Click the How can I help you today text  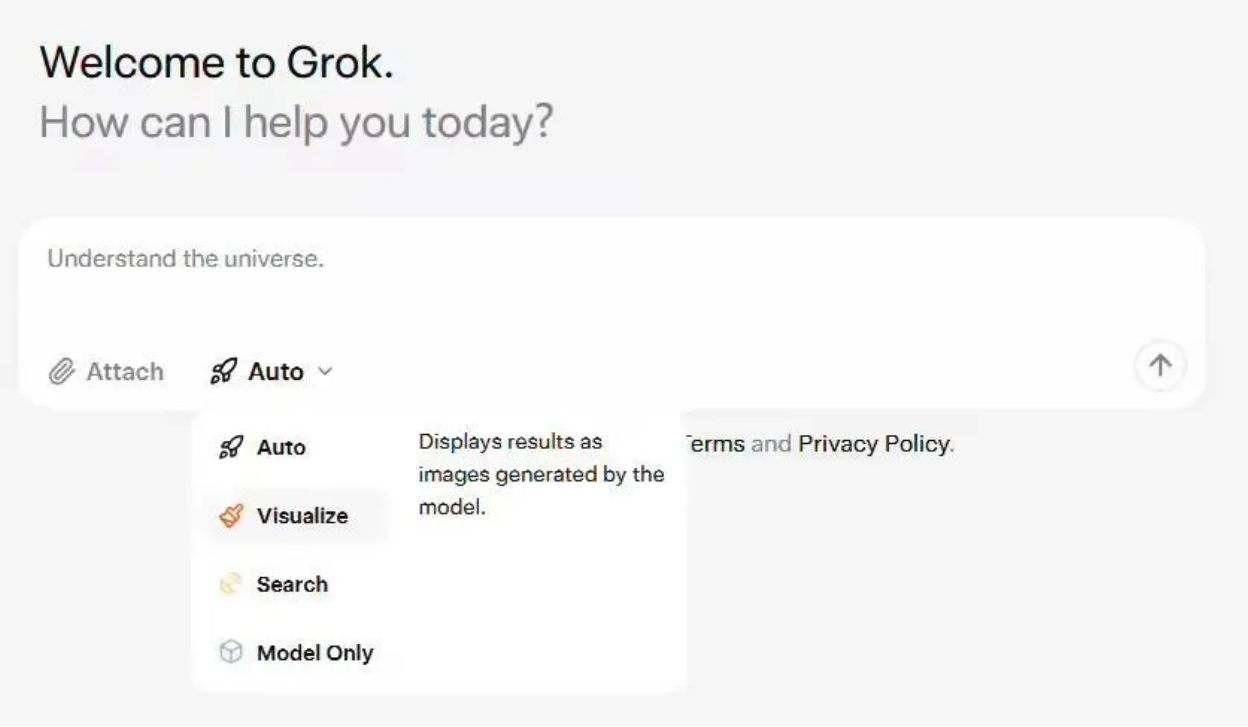296,122
